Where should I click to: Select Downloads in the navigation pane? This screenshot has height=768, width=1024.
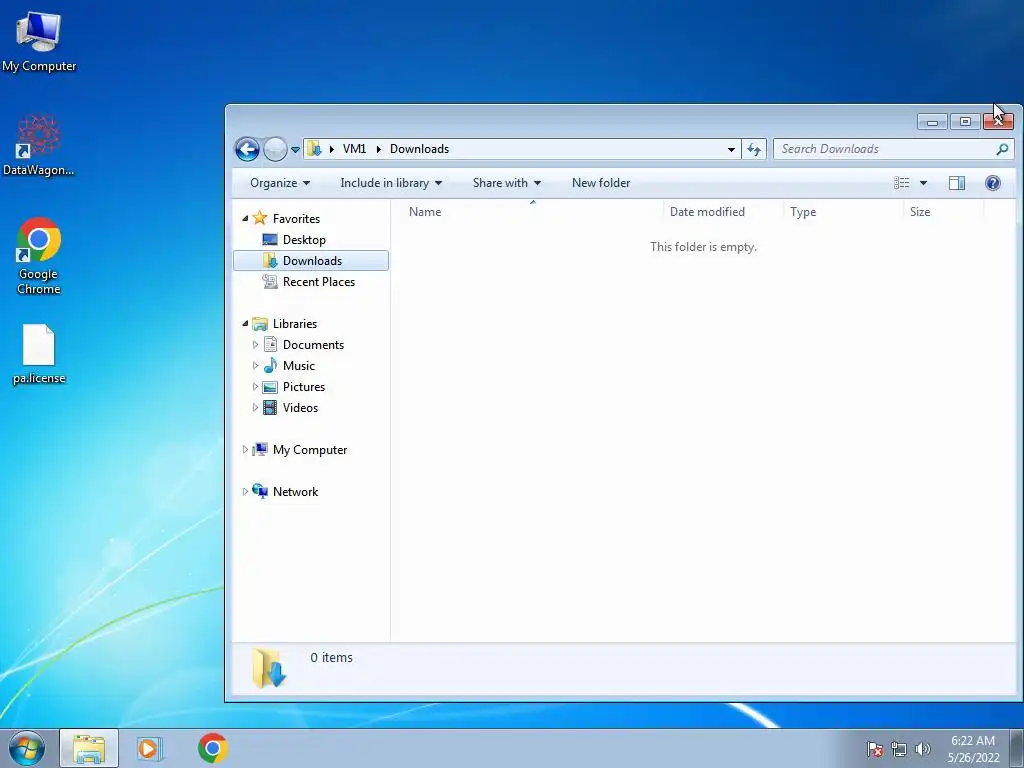(311, 261)
